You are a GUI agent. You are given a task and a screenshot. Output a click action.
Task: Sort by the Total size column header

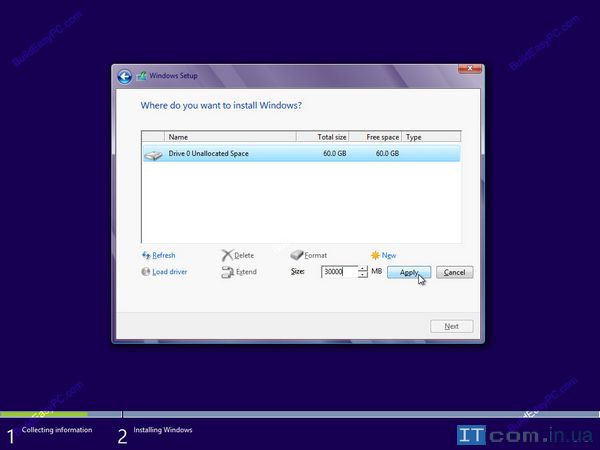pyautogui.click(x=325, y=137)
